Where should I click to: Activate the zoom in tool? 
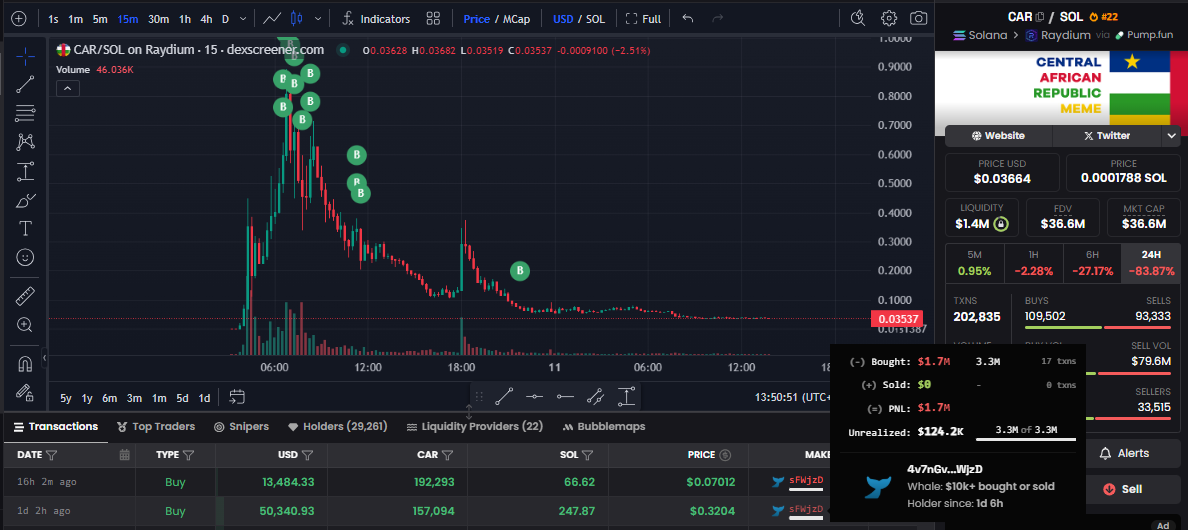pyautogui.click(x=25, y=325)
